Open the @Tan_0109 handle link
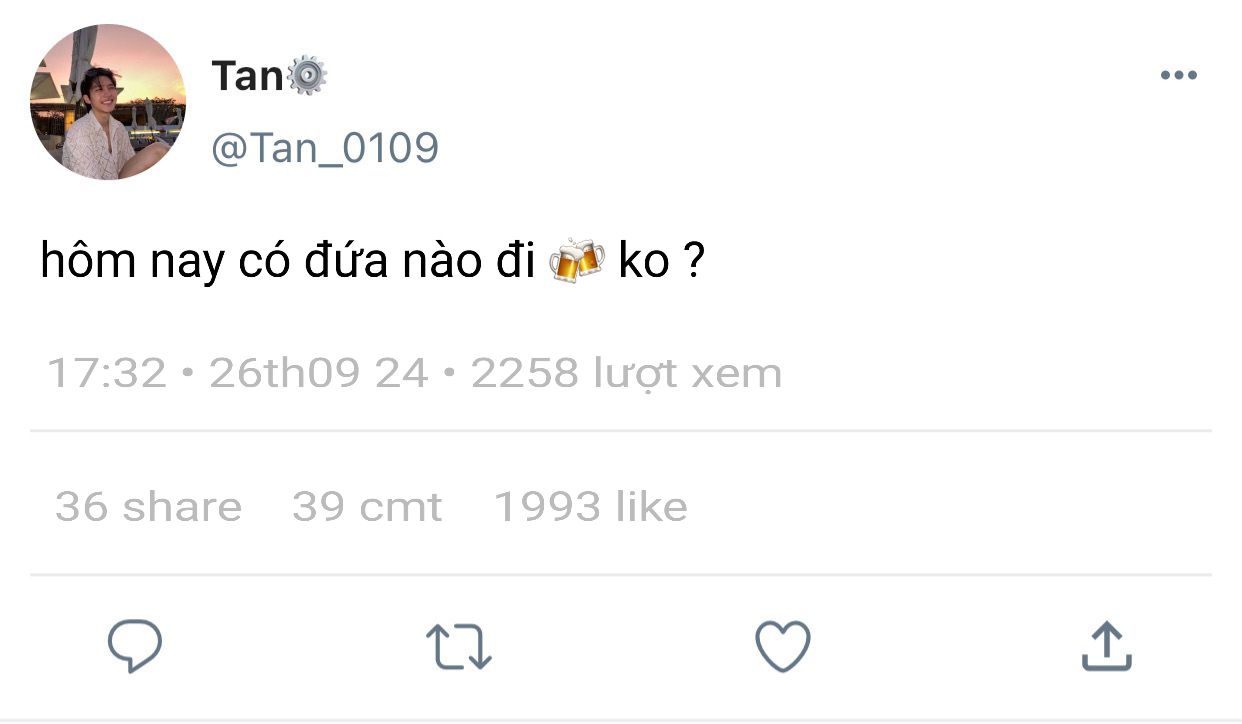The width and height of the screenshot is (1242, 724). (x=325, y=148)
